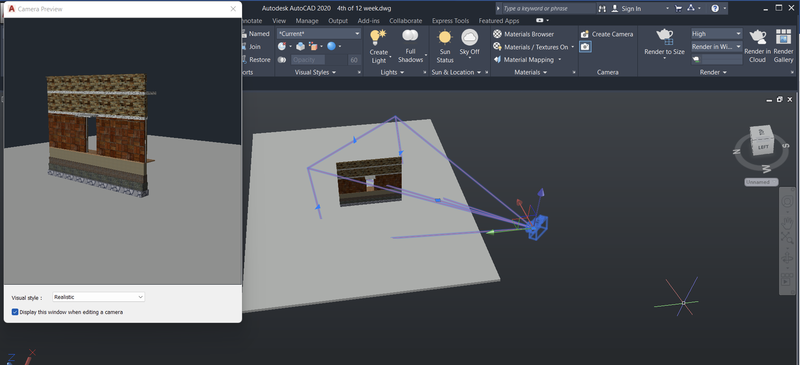Image resolution: width=800 pixels, height=365 pixels.
Task: Open the View ribbon tab
Action: [x=279, y=21]
